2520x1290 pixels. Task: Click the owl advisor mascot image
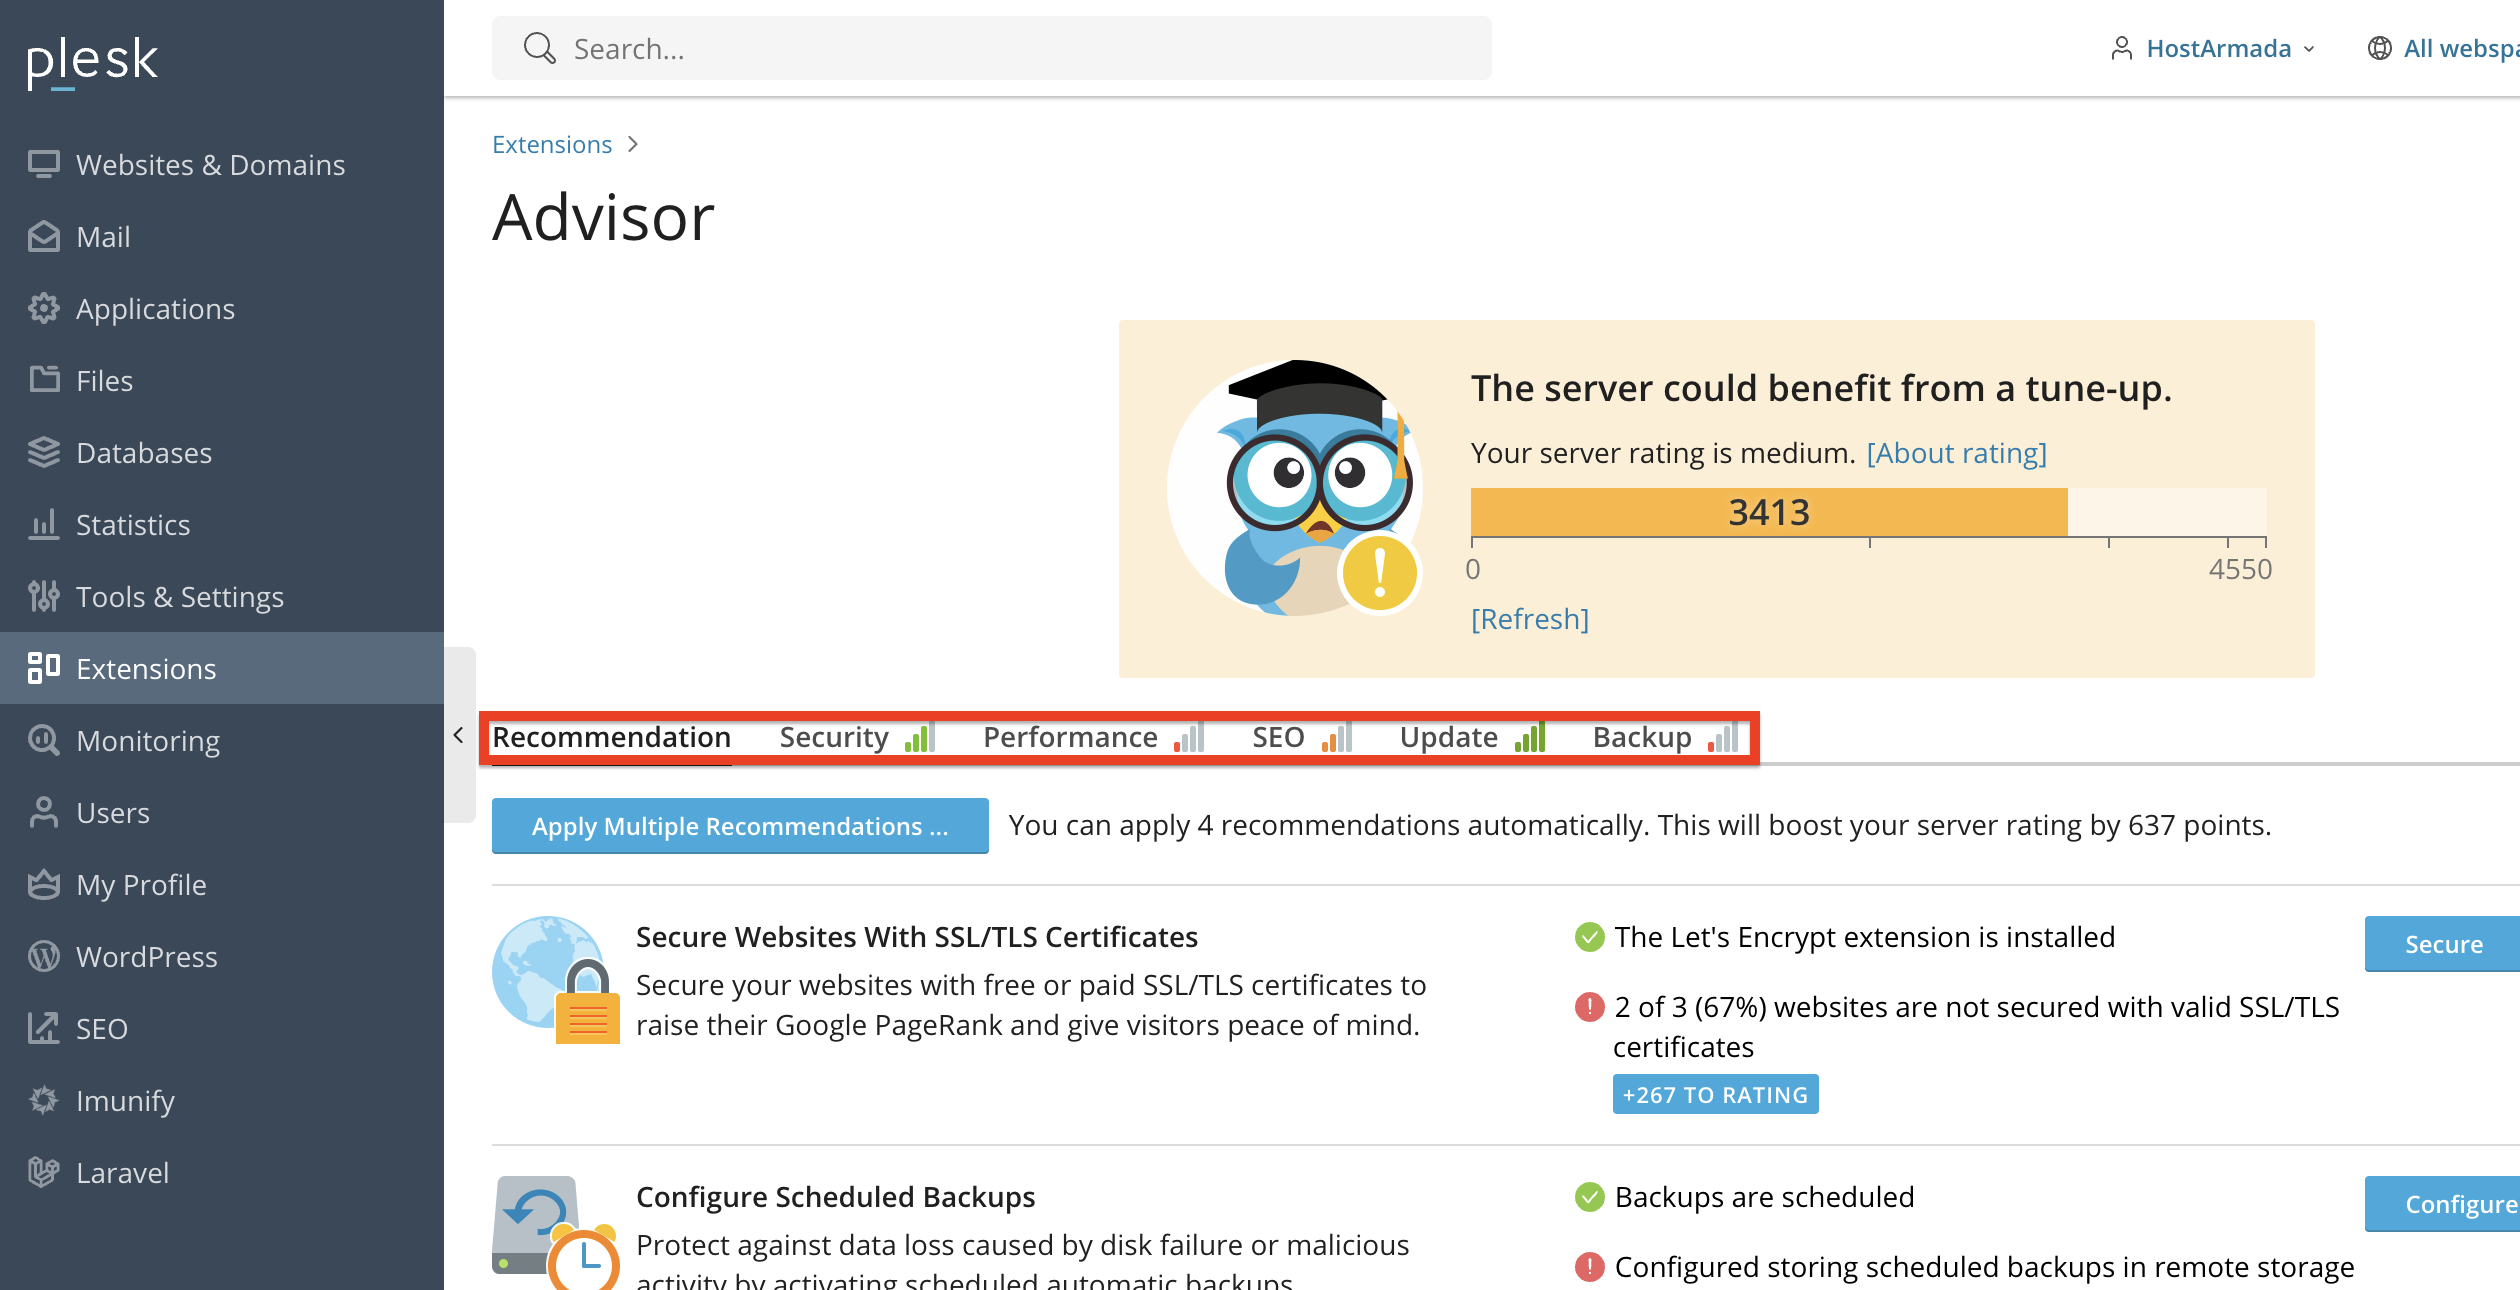coord(1295,488)
